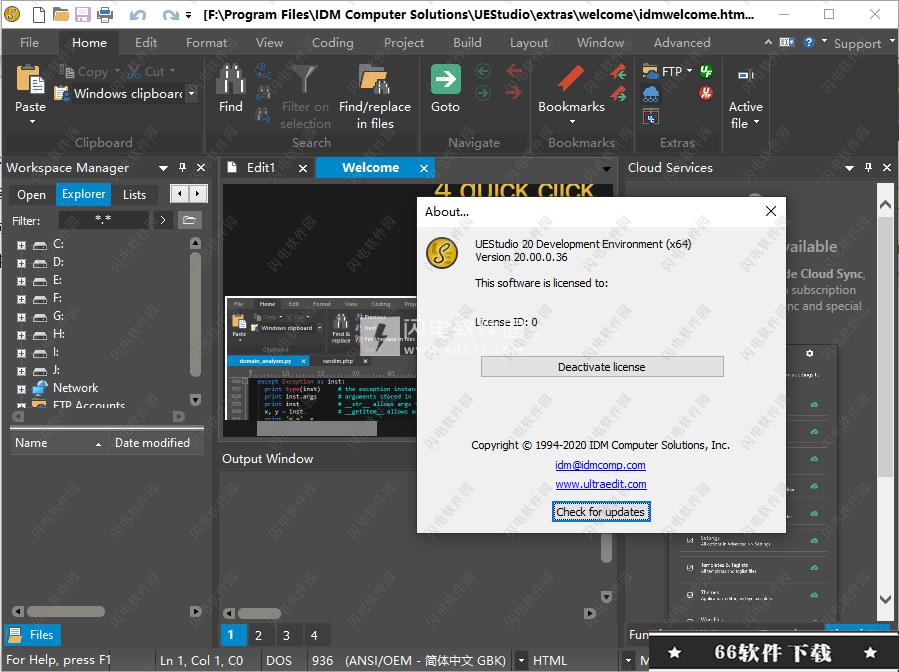Open the idm@idmcomp.com email link

pos(600,465)
